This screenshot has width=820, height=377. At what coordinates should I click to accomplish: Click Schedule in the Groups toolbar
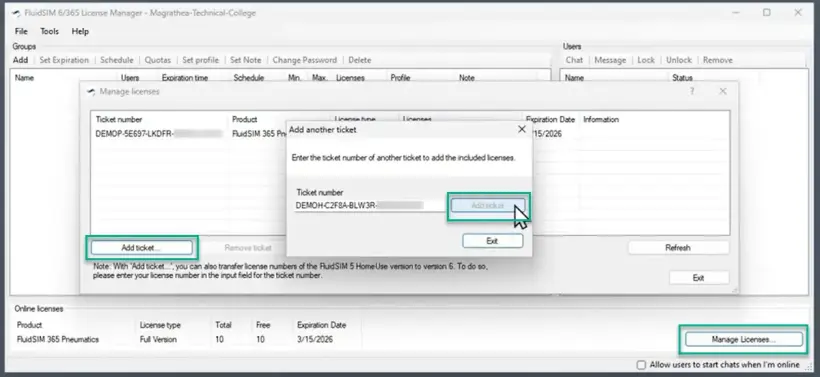click(117, 60)
